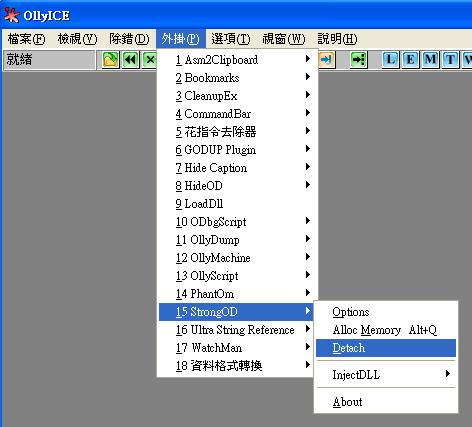The width and height of the screenshot is (472, 427).
Task: Select Bookmarks plugin entry
Action: (236, 78)
